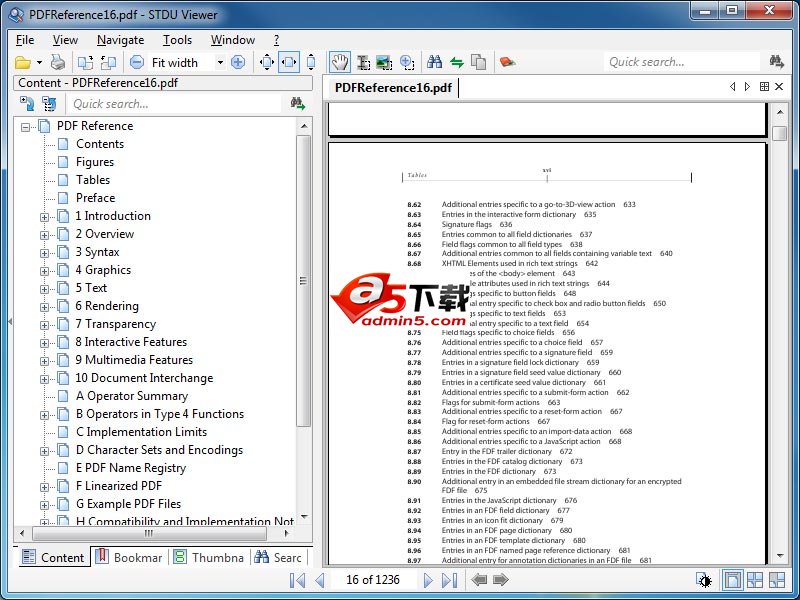Screen dimensions: 800x600
Task: Collapse all contents tree nodes icon
Action: coord(49,104)
